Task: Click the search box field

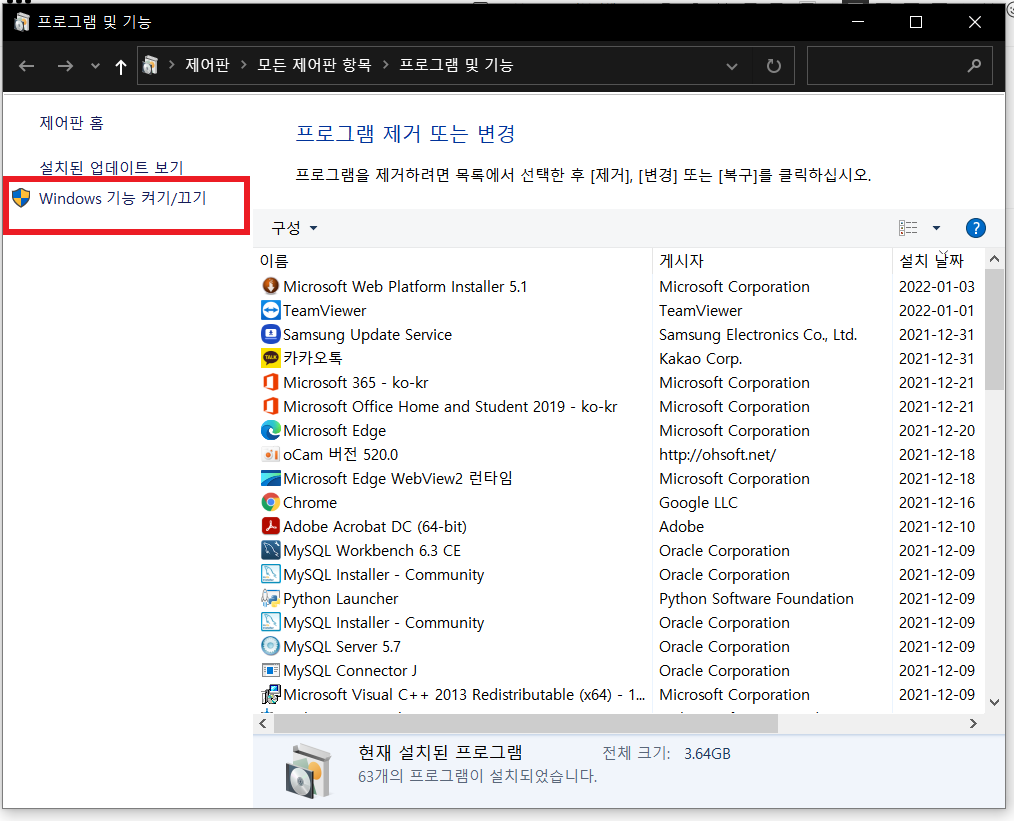Action: point(900,65)
